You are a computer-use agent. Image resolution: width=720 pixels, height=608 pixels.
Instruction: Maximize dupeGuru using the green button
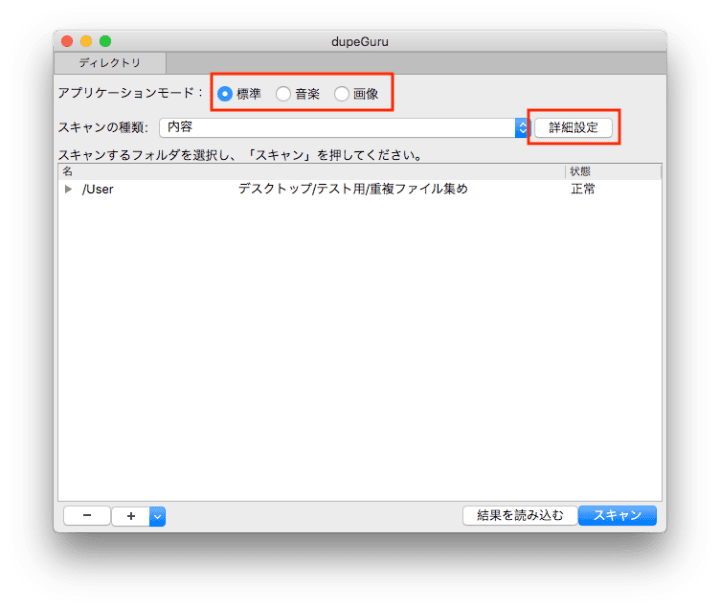(x=105, y=41)
